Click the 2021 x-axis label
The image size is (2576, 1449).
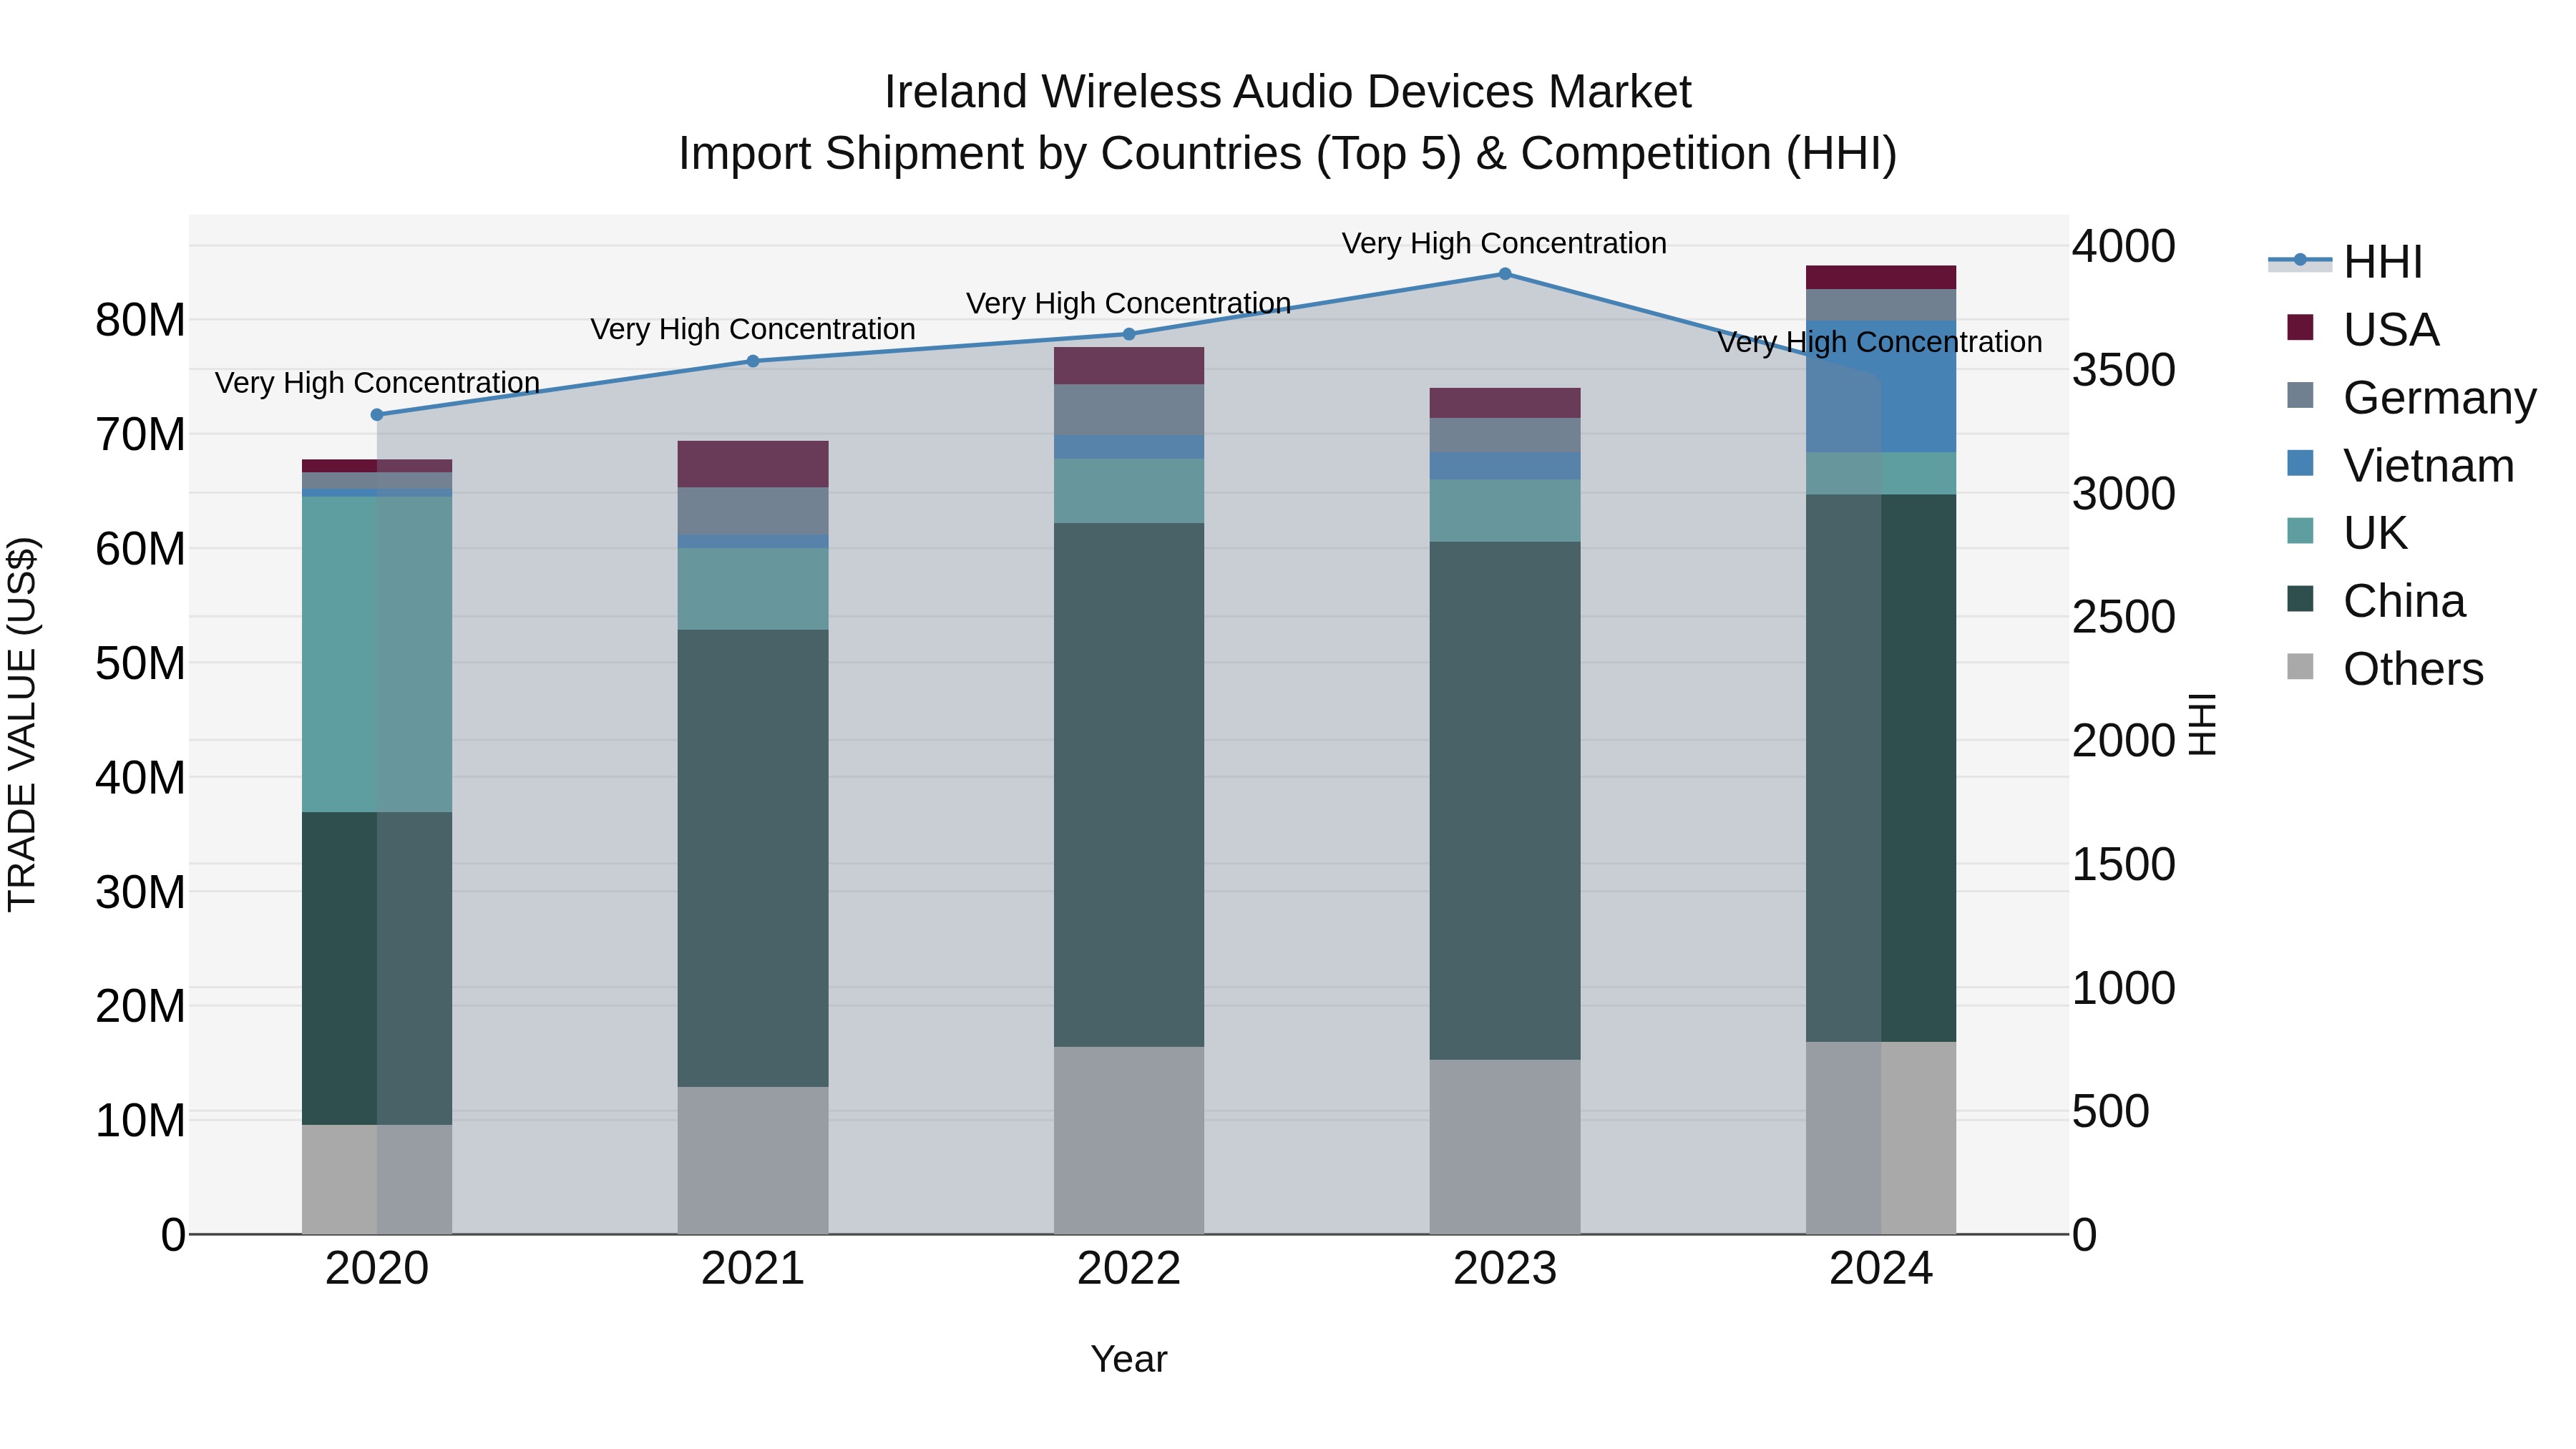click(x=753, y=1269)
